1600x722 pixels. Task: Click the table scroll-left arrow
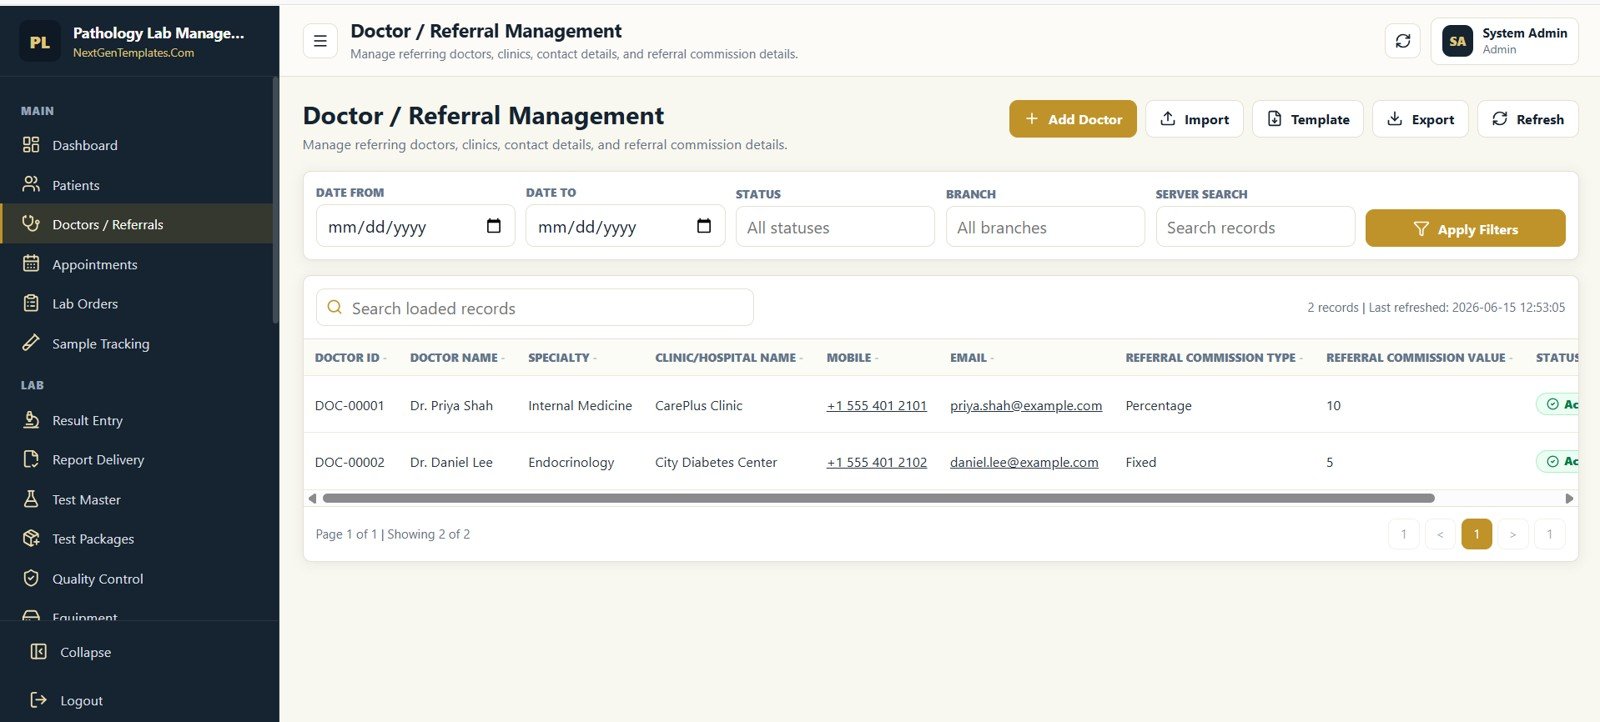coord(312,498)
